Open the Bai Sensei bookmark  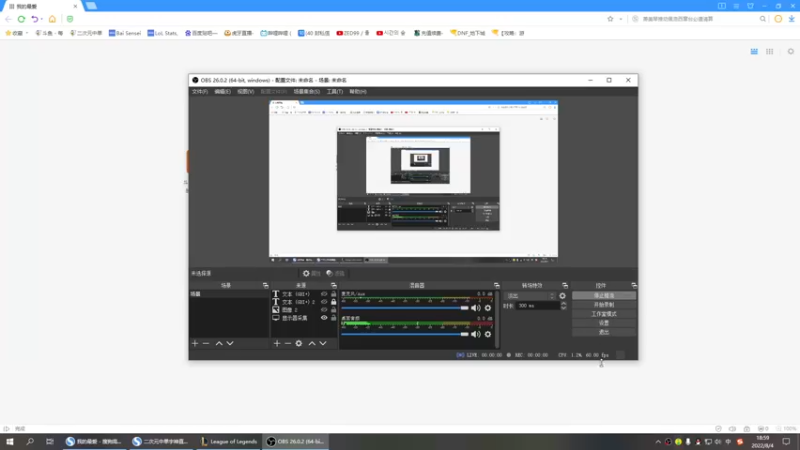point(124,33)
